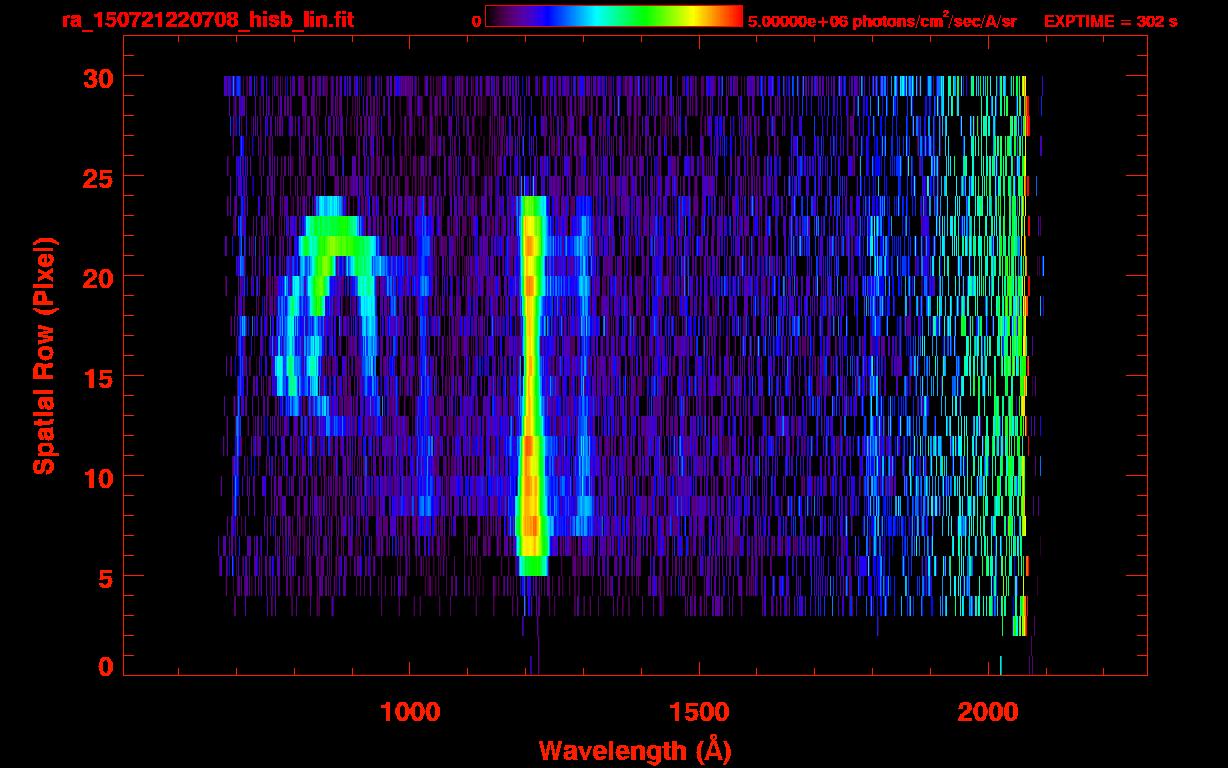
Task: Click the file name ra_150721220708_hisb_lin.fit title
Action: (x=207, y=20)
